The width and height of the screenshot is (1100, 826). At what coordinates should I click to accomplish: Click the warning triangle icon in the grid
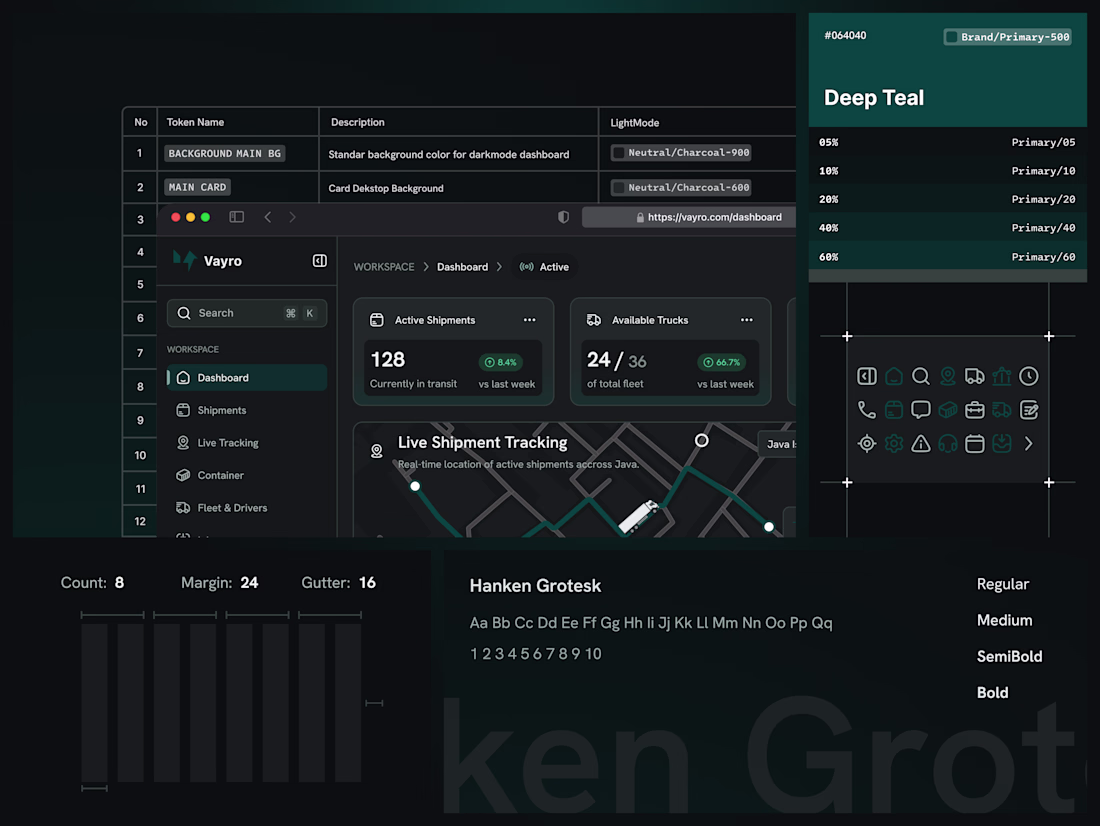[x=920, y=444]
